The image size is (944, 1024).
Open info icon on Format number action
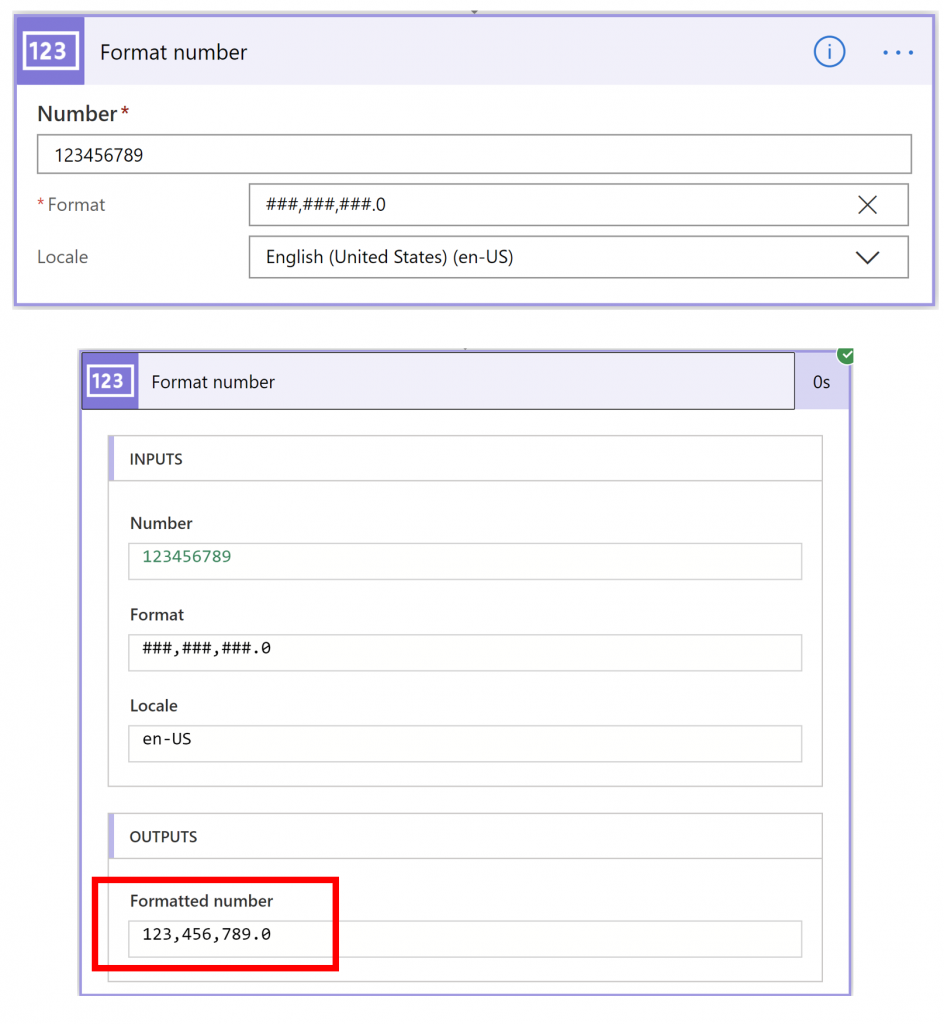(x=829, y=52)
